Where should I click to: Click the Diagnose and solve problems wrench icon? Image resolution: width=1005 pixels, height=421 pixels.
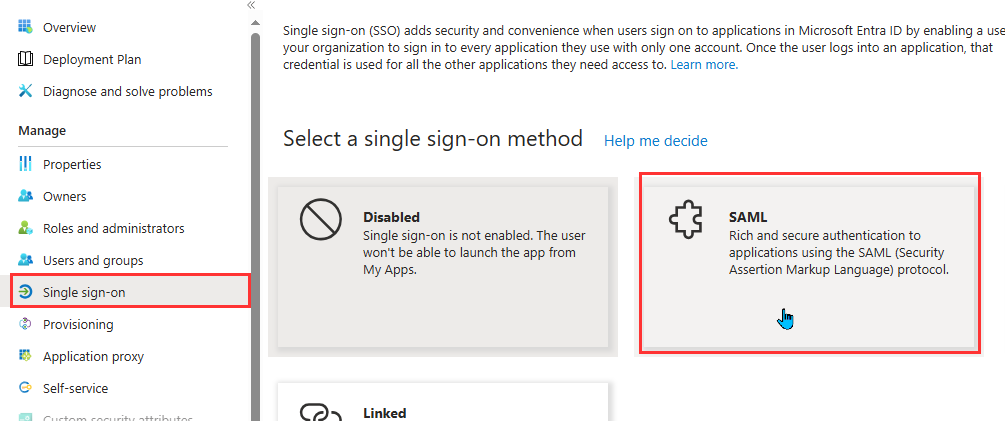pyautogui.click(x=25, y=91)
